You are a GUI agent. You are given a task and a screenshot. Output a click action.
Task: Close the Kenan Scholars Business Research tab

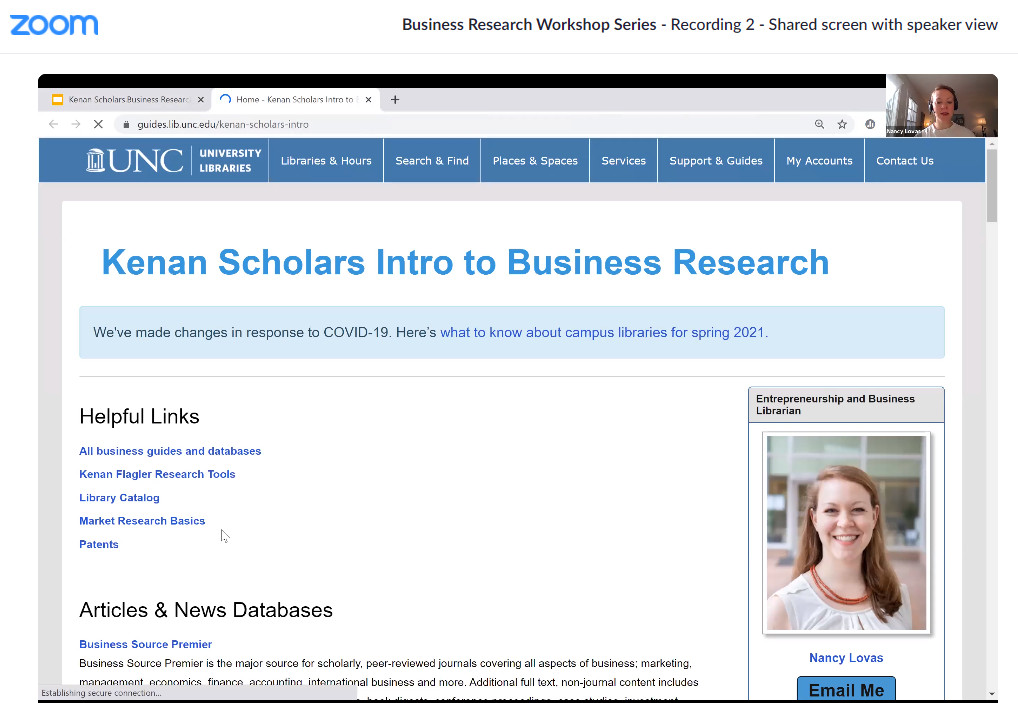click(x=201, y=99)
